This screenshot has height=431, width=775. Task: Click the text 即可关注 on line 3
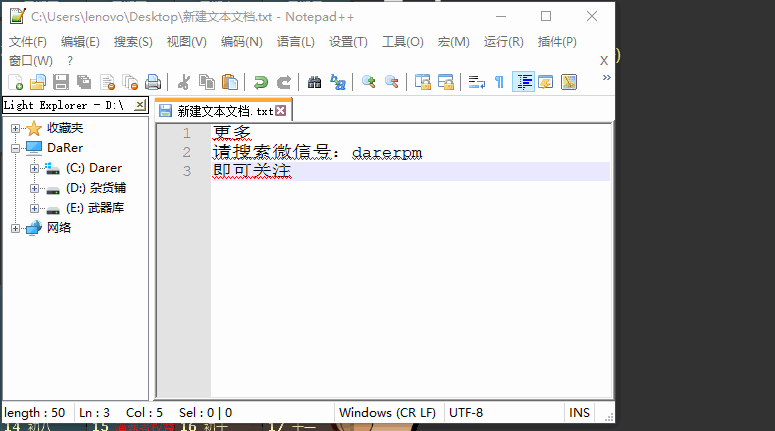pos(252,171)
